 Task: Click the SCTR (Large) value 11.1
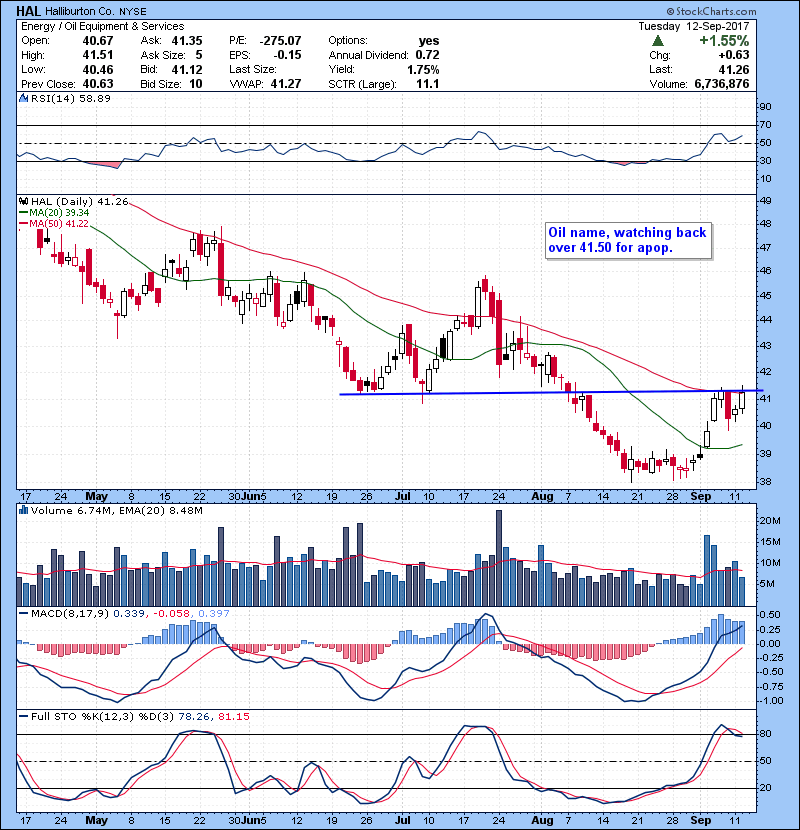(428, 84)
